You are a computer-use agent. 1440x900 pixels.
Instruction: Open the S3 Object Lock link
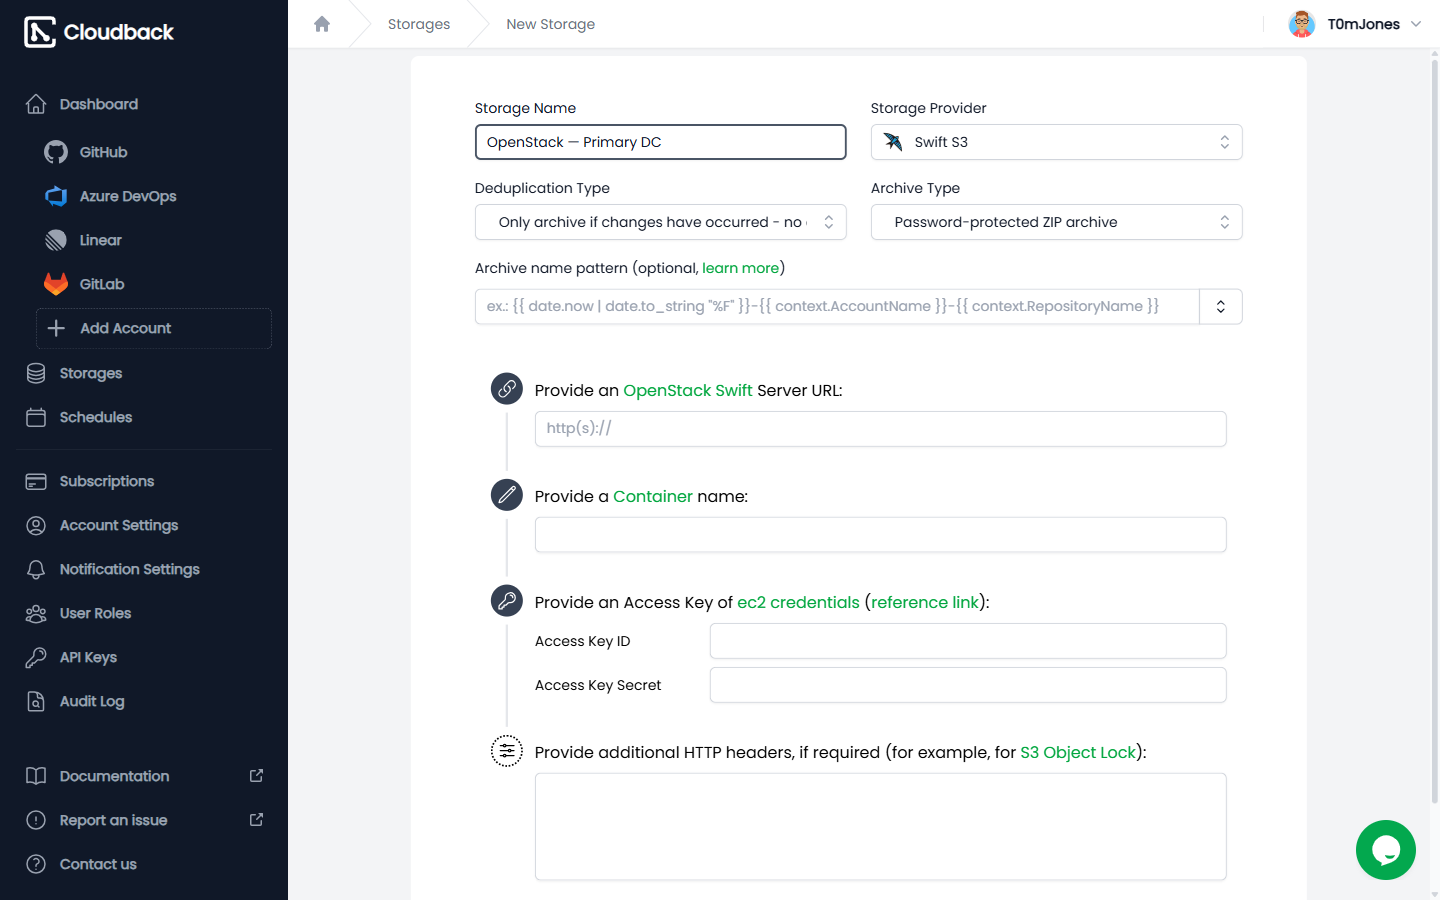(1078, 752)
